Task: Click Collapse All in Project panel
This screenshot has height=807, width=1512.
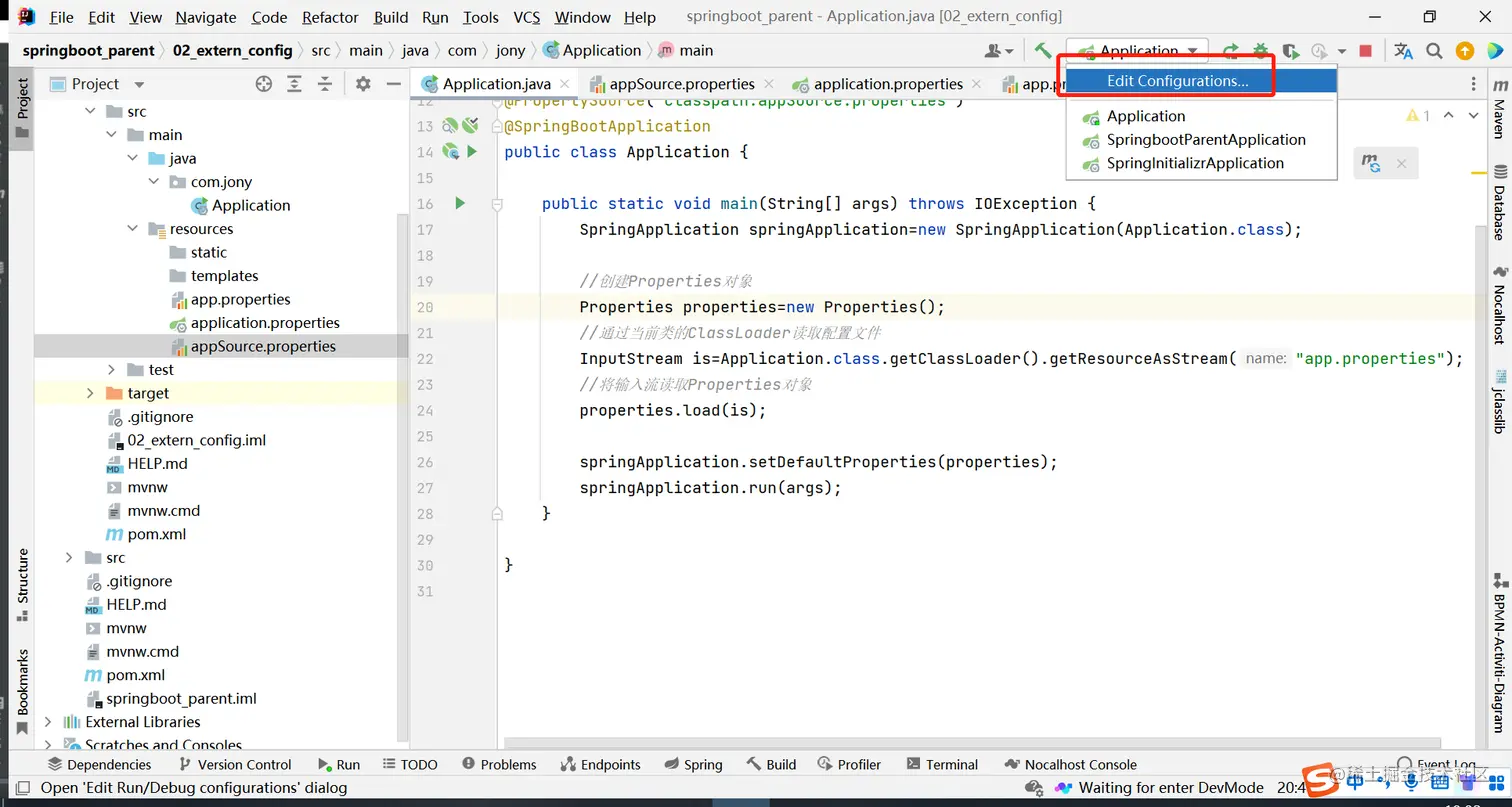Action: coord(324,84)
